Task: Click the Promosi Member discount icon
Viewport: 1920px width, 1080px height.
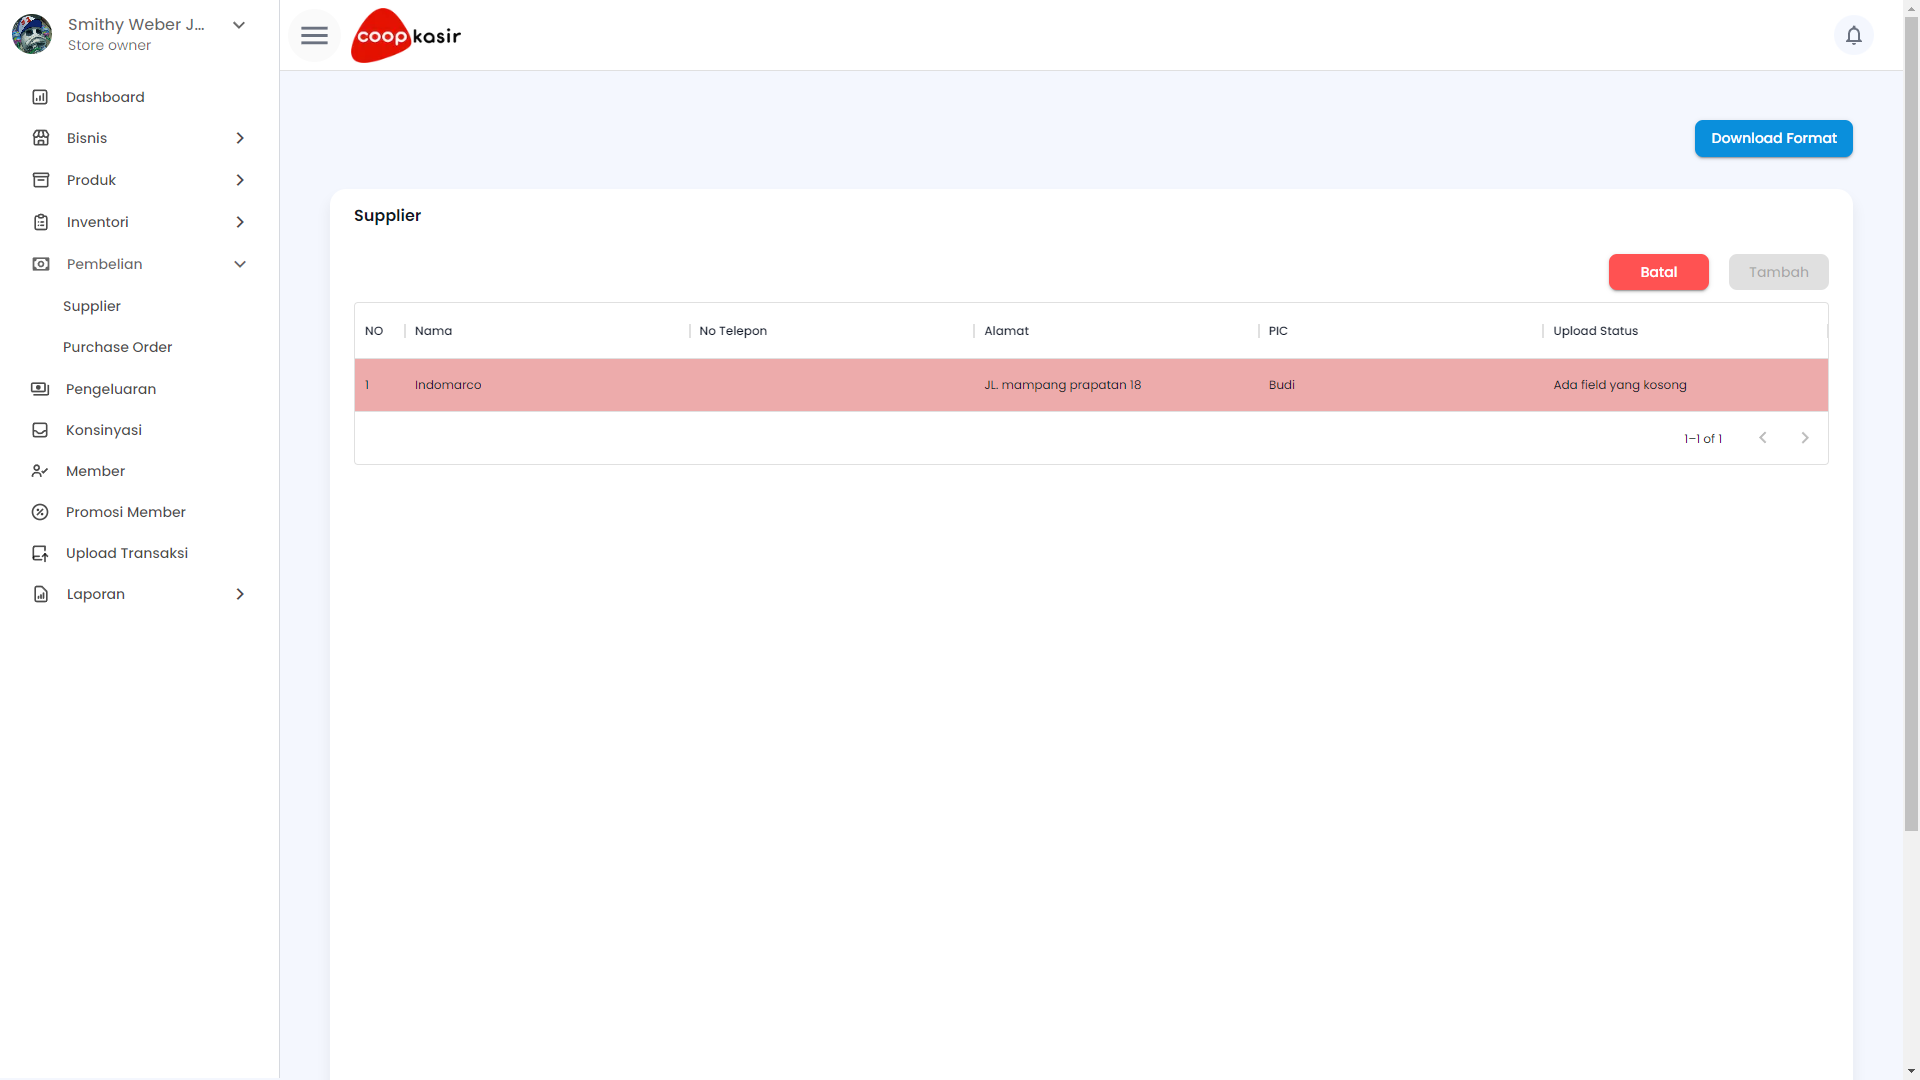Action: click(40, 512)
